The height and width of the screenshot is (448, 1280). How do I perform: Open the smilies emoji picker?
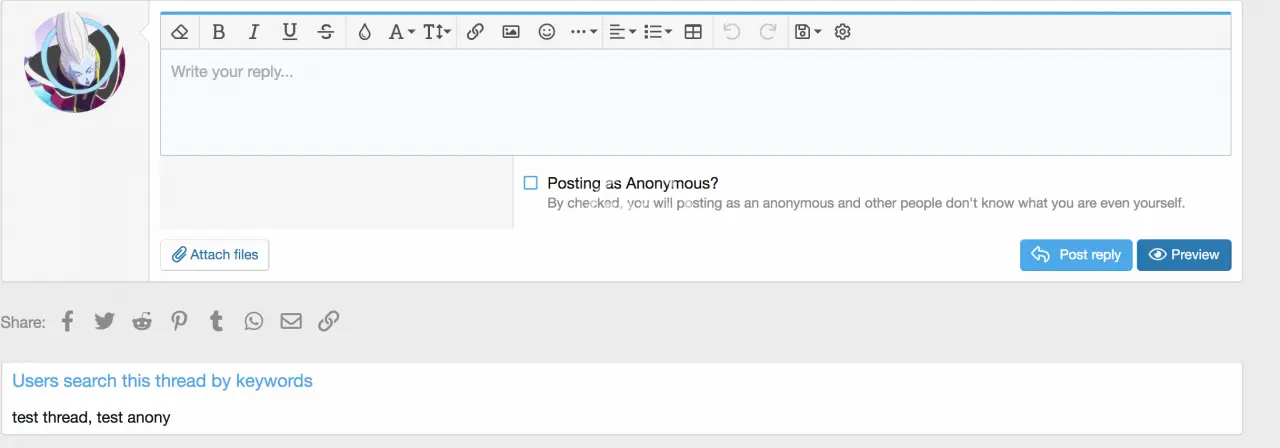point(547,32)
